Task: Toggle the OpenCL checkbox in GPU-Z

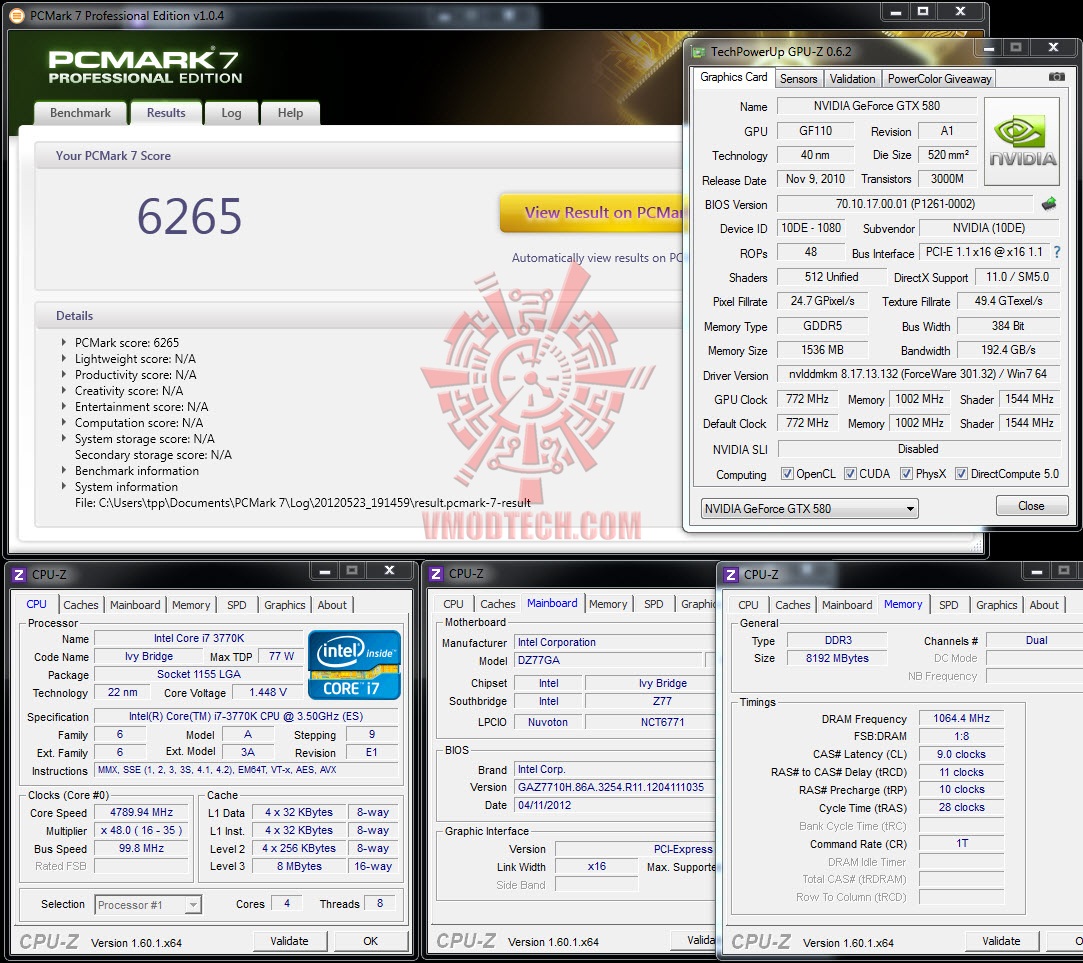Action: (787, 473)
